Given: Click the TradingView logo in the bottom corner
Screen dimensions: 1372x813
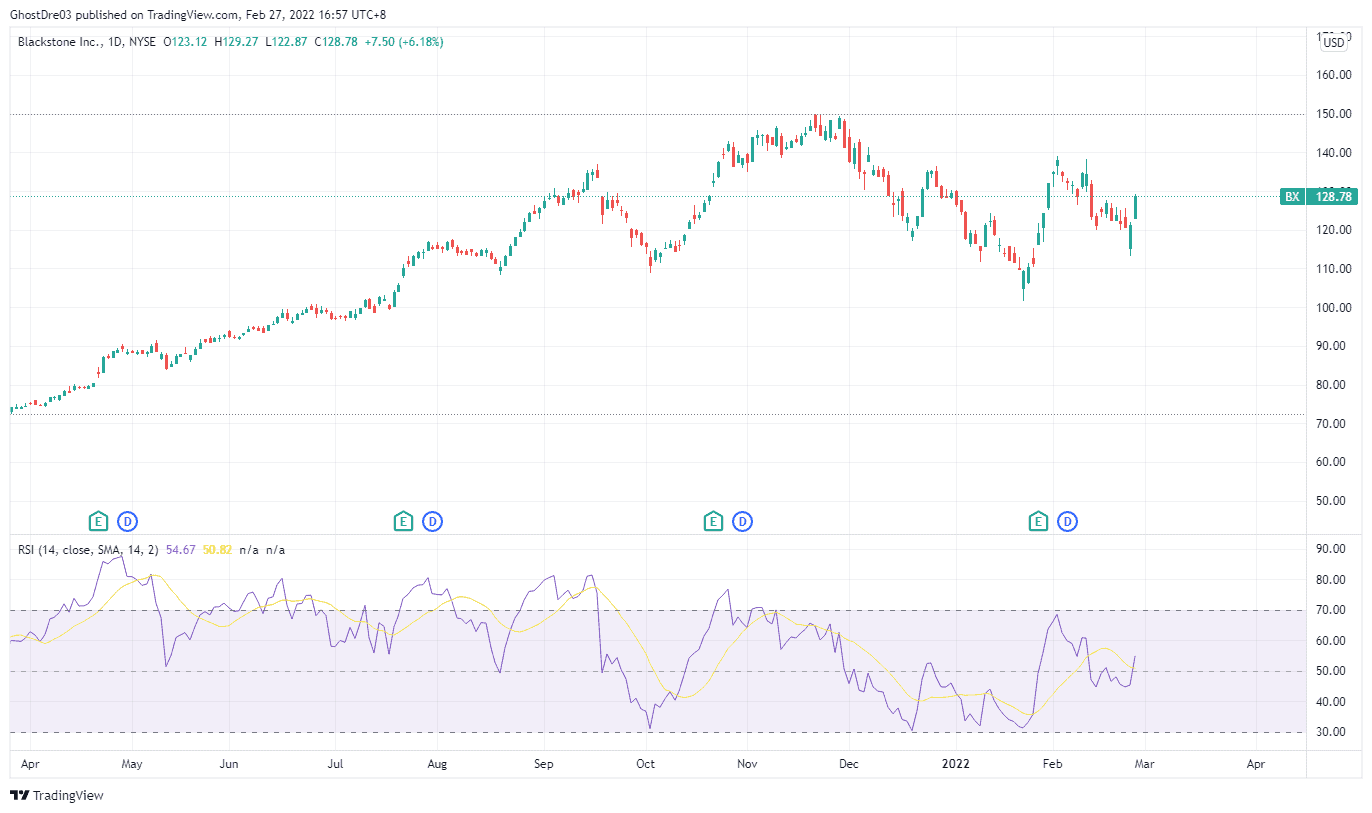Looking at the screenshot, I should pos(55,795).
